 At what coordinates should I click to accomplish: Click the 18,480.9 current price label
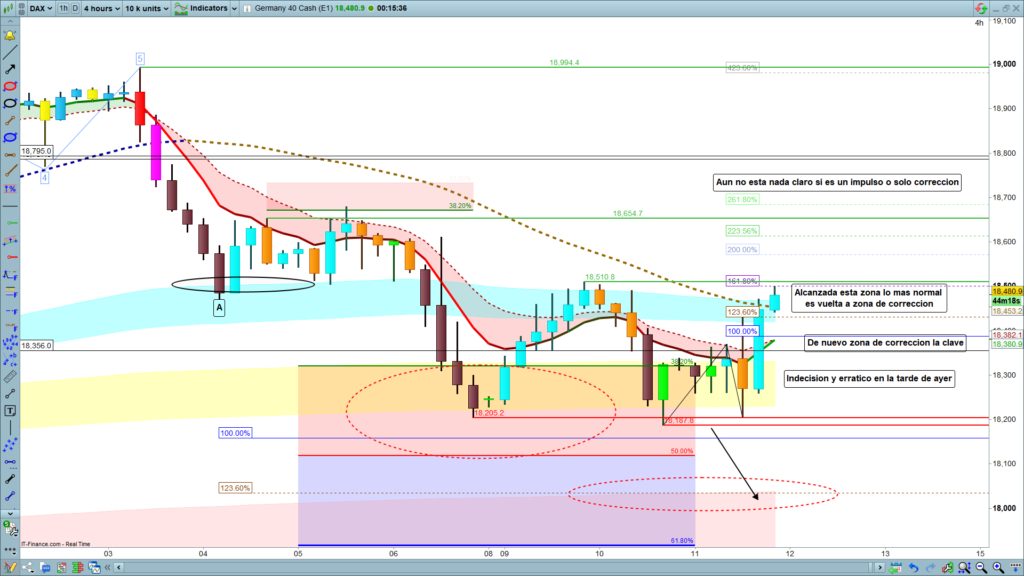[1003, 291]
